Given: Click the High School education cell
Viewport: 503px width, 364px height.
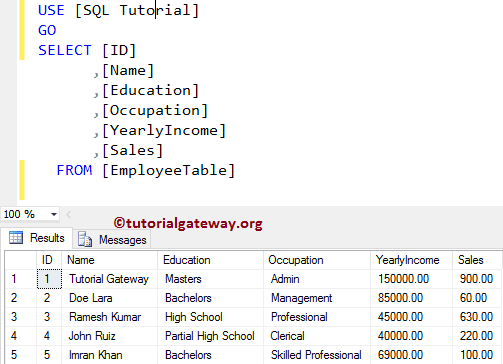Looking at the screenshot, I should 210,317.
